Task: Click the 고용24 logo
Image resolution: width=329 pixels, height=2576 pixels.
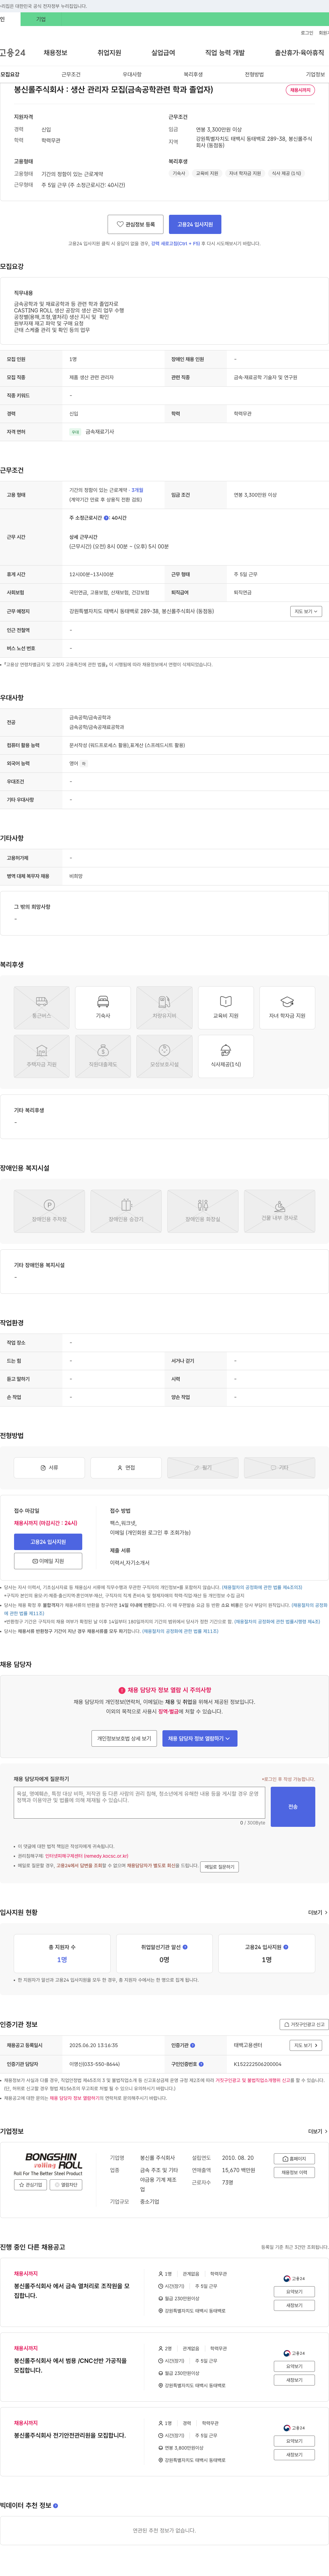Action: tap(13, 53)
